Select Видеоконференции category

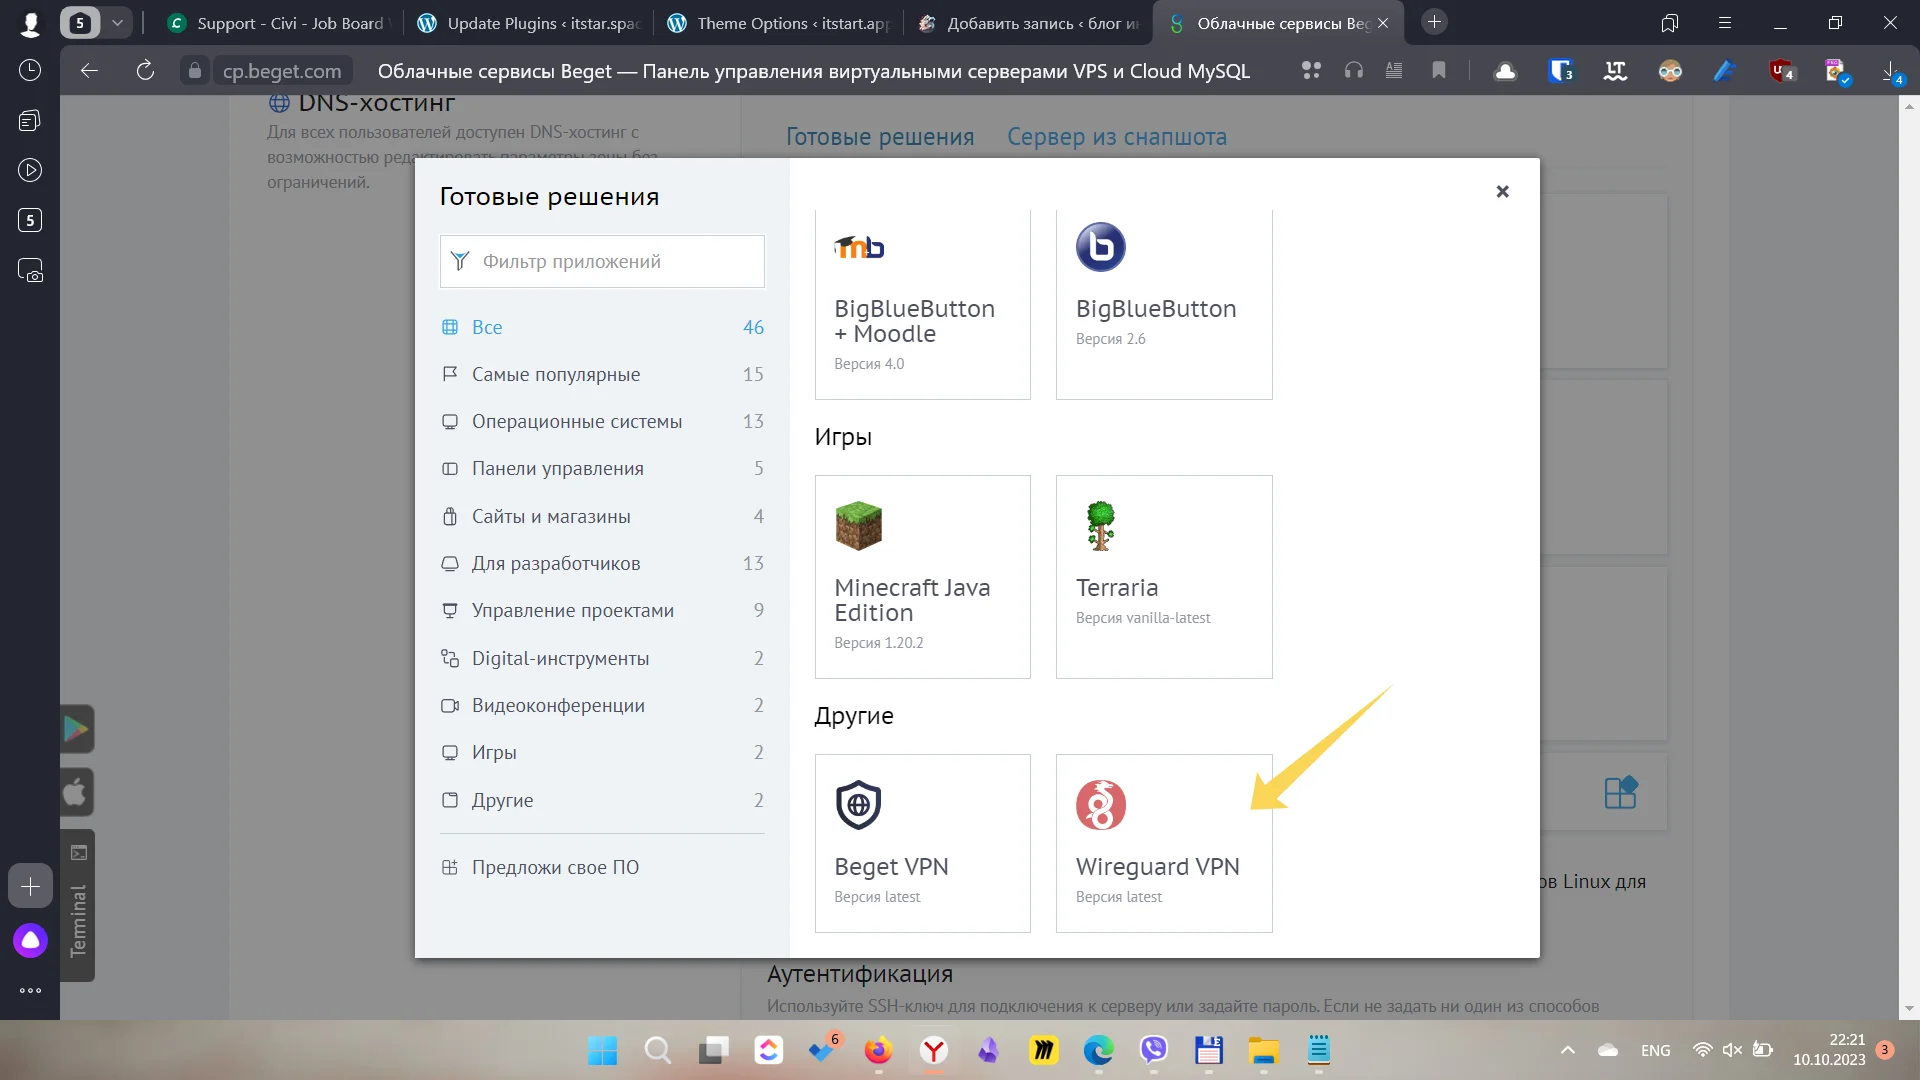point(602,705)
